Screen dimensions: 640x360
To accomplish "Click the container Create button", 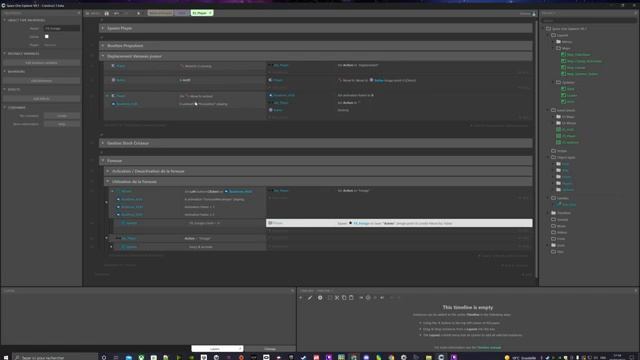I will 62,116.
